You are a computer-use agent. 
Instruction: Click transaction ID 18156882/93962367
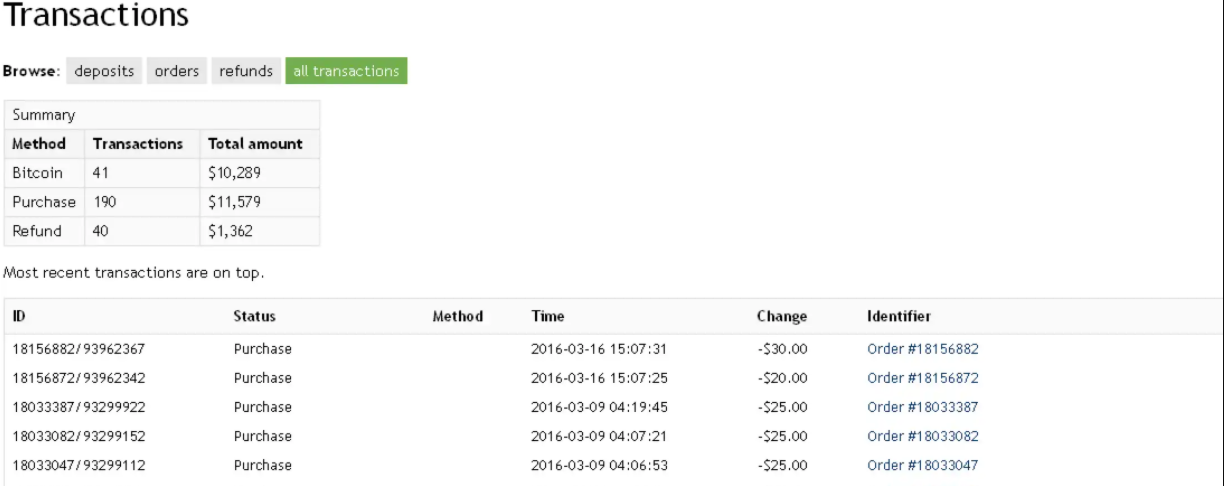pos(81,349)
